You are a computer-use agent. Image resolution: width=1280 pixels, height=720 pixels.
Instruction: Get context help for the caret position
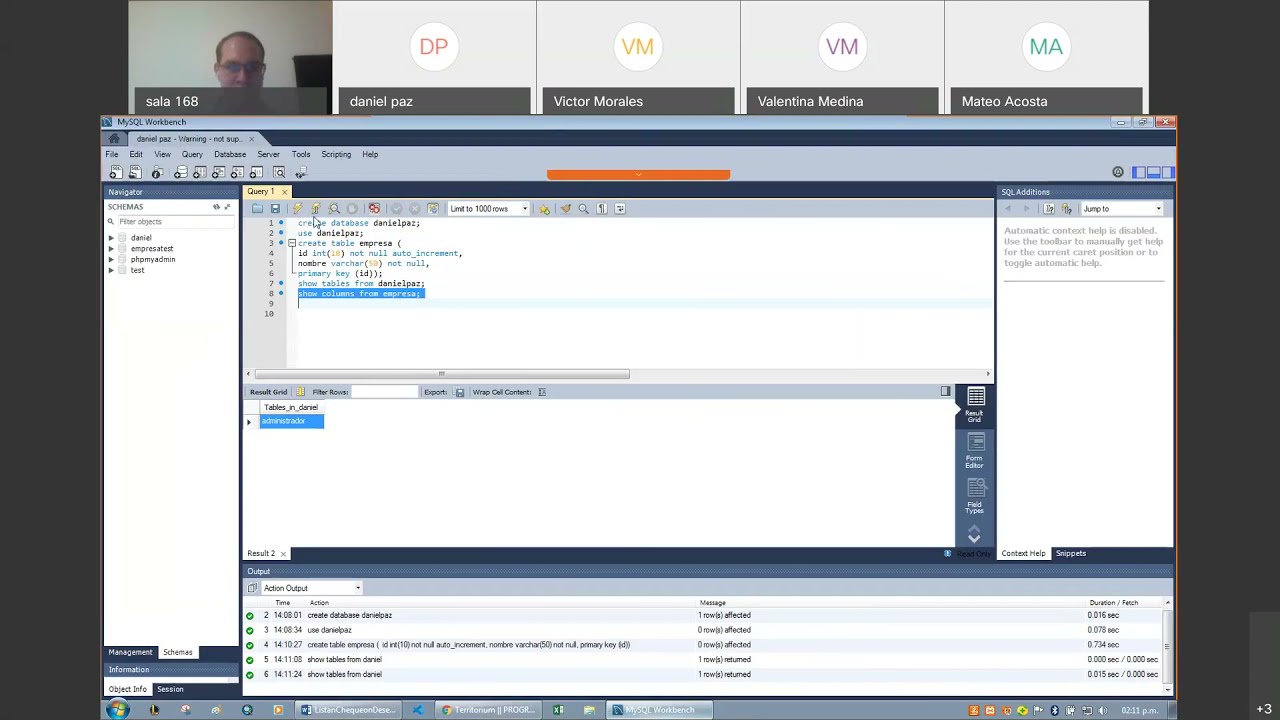click(1049, 209)
